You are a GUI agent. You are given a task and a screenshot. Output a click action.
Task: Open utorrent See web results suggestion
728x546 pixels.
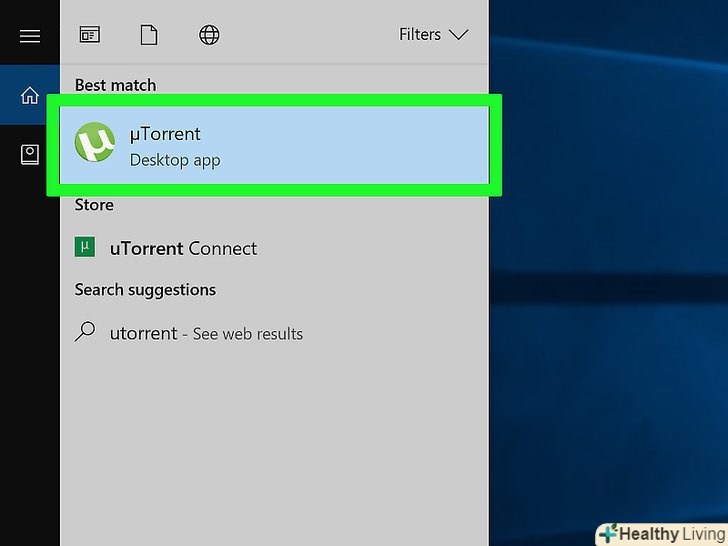coord(274,333)
